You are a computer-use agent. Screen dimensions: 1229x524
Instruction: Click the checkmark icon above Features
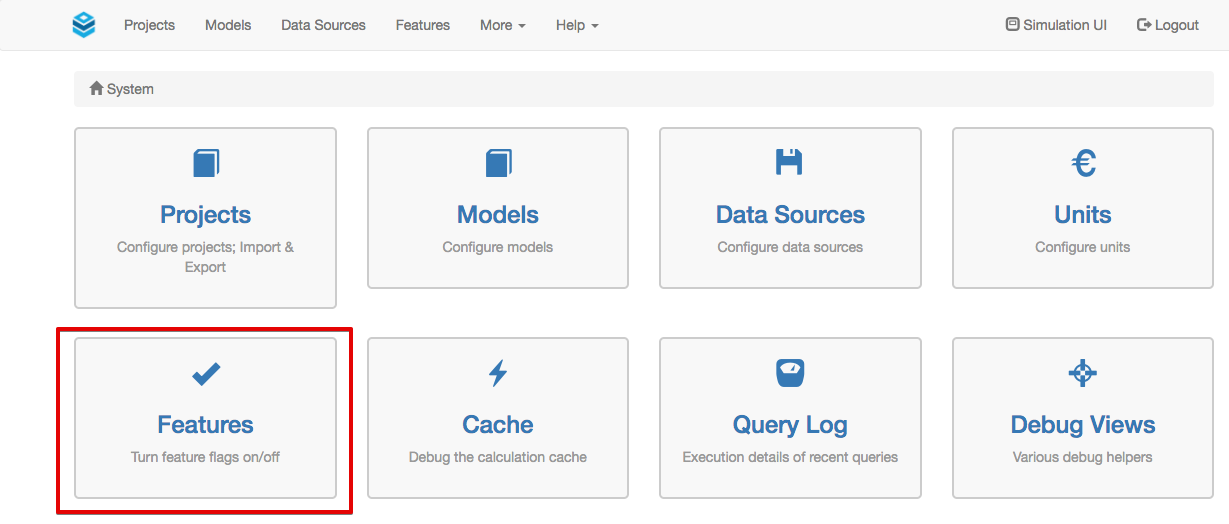(x=206, y=374)
